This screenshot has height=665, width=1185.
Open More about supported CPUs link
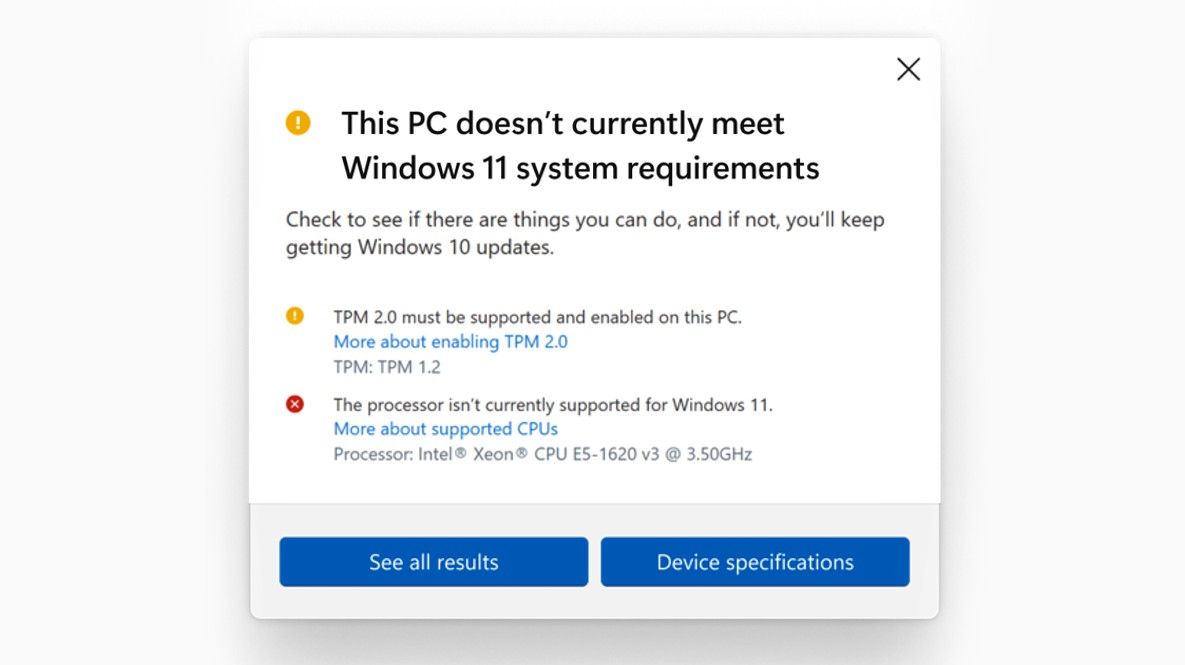point(445,429)
